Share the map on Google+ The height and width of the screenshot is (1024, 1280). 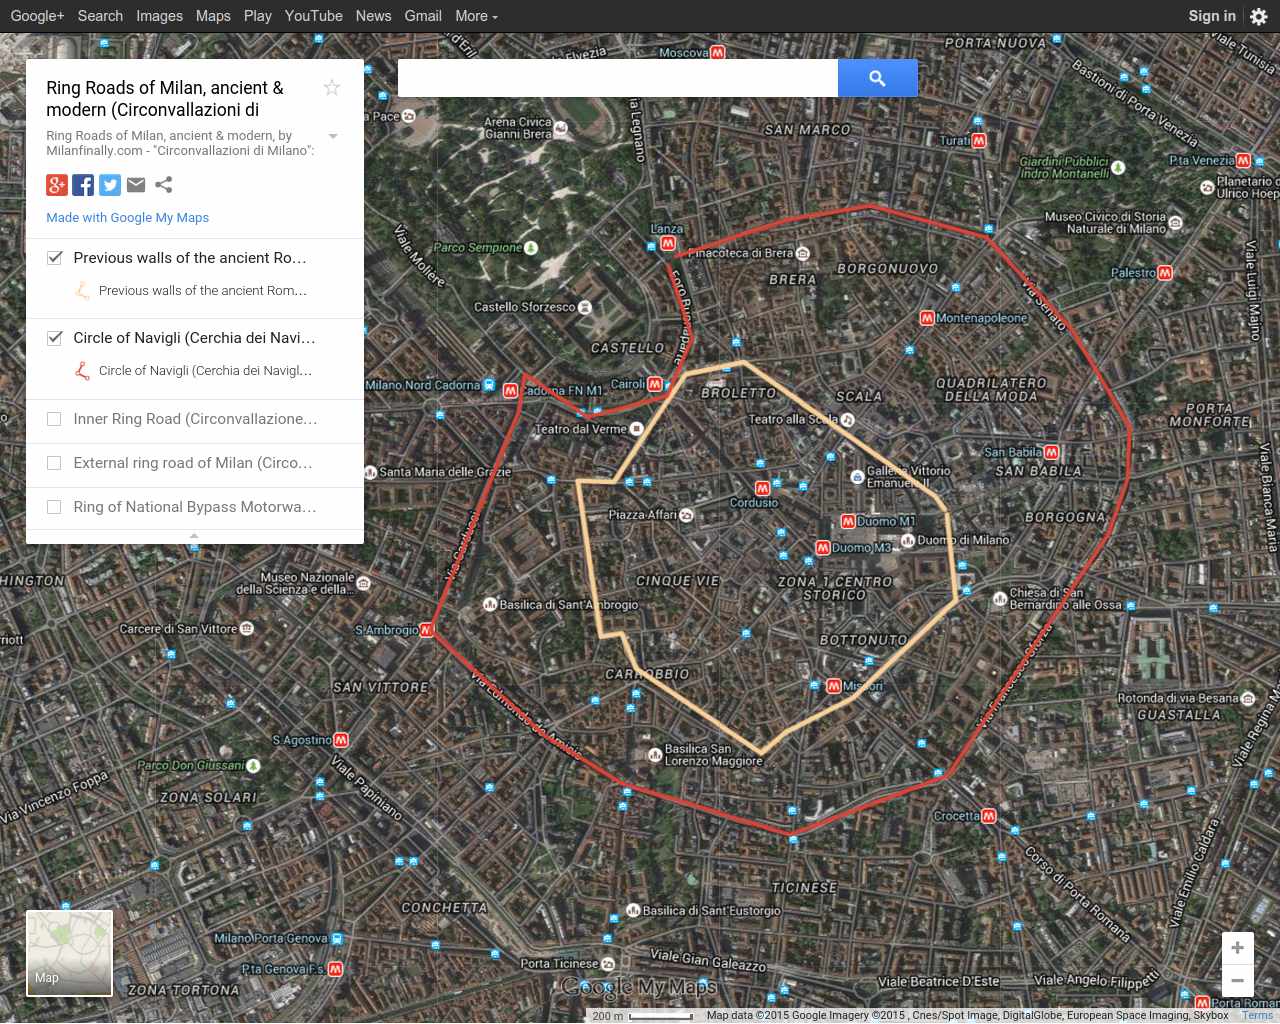pyautogui.click(x=56, y=185)
